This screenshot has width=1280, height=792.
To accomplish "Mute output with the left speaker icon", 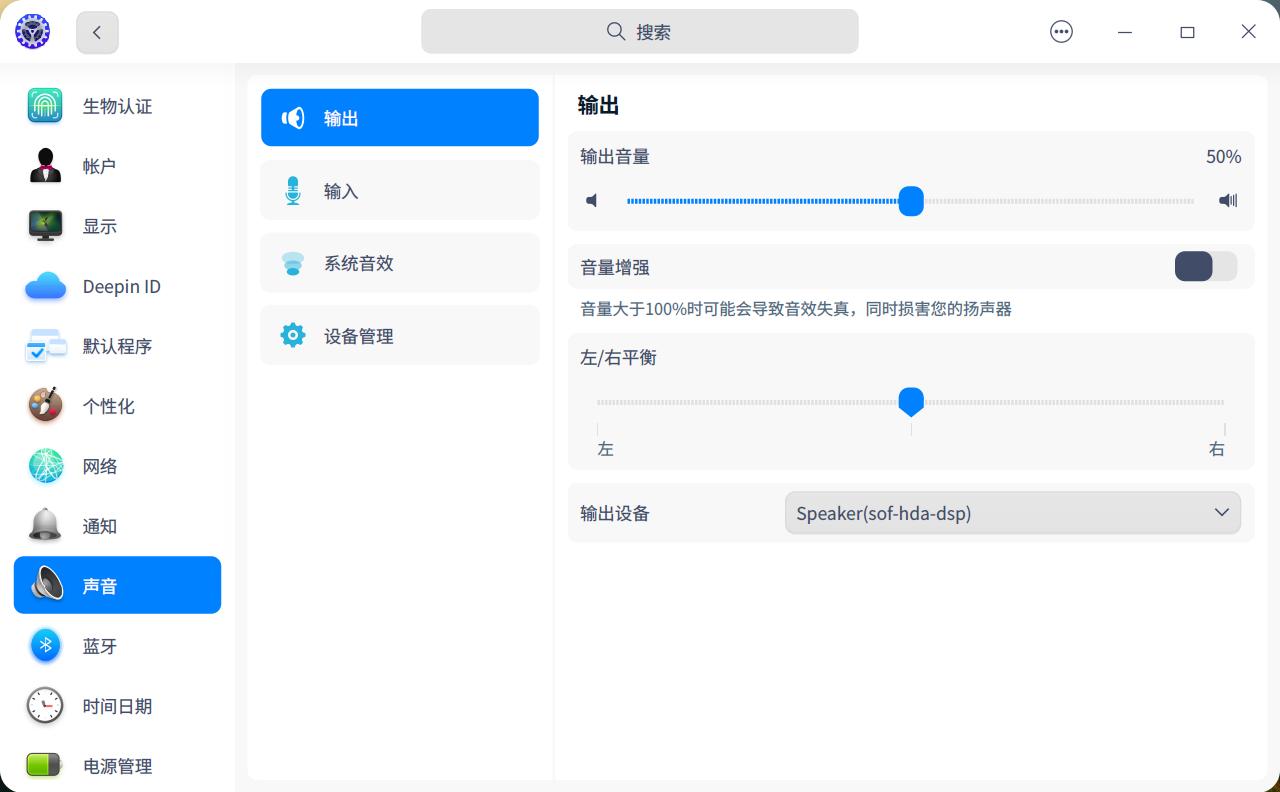I will pos(591,200).
